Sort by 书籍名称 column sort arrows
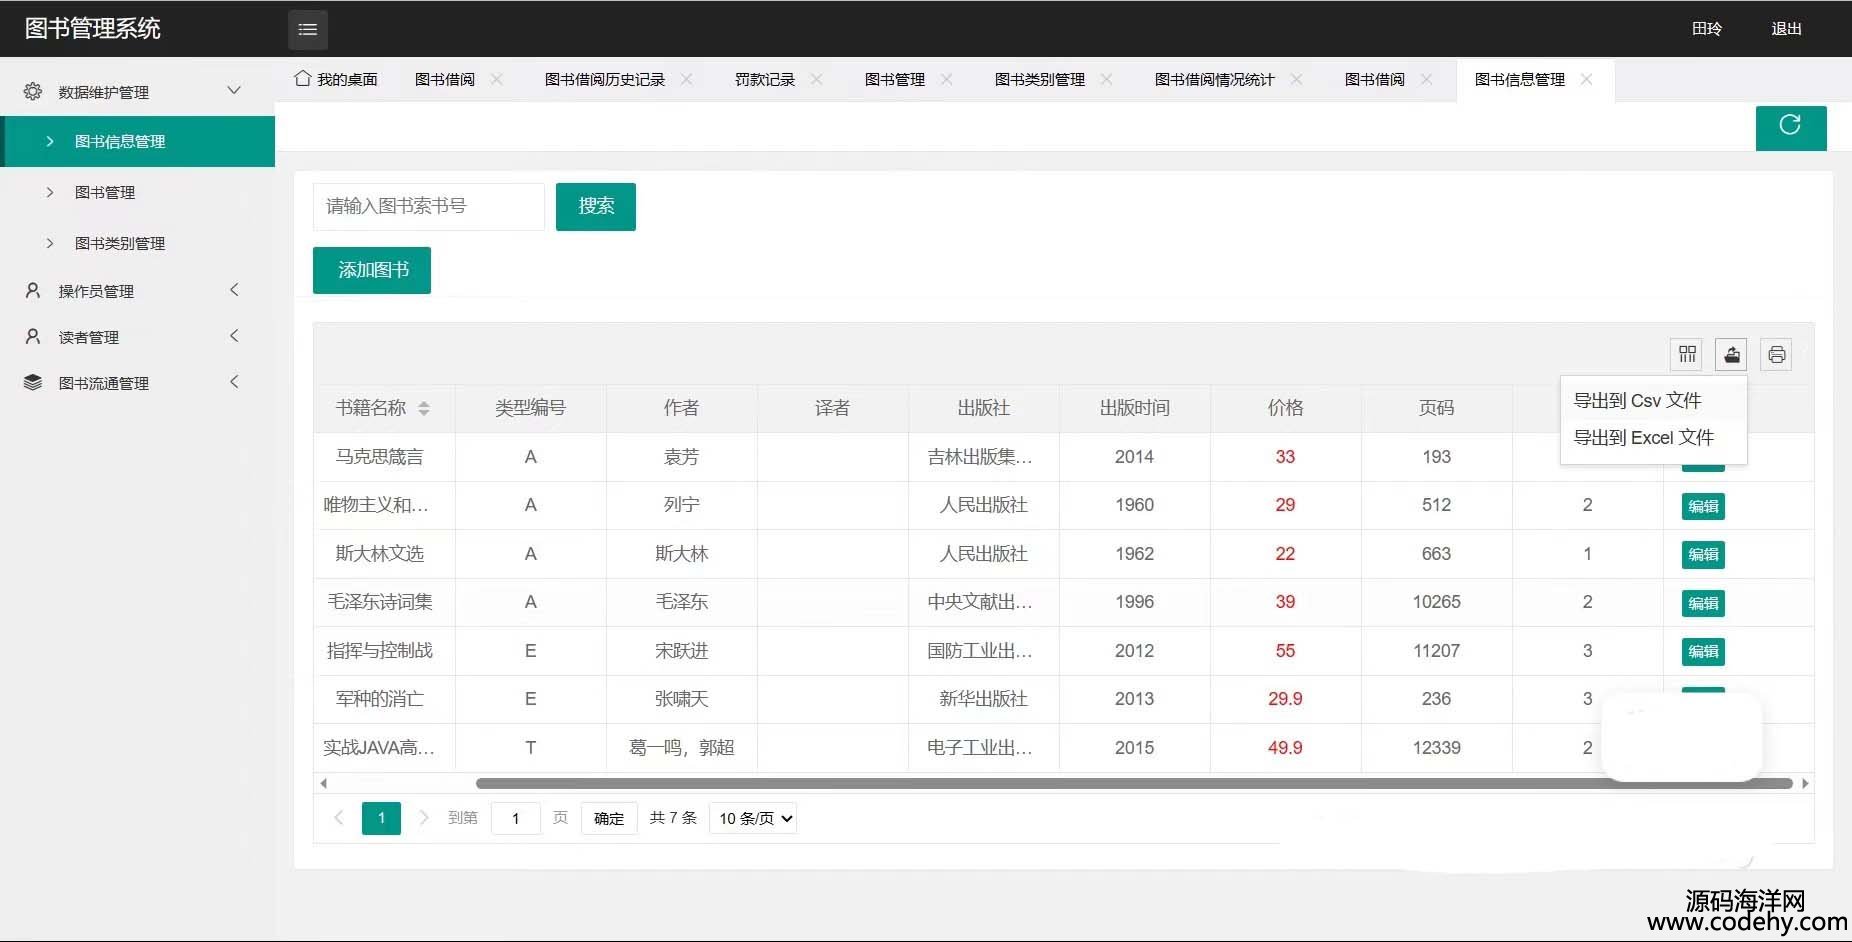The width and height of the screenshot is (1852, 942). (x=424, y=408)
